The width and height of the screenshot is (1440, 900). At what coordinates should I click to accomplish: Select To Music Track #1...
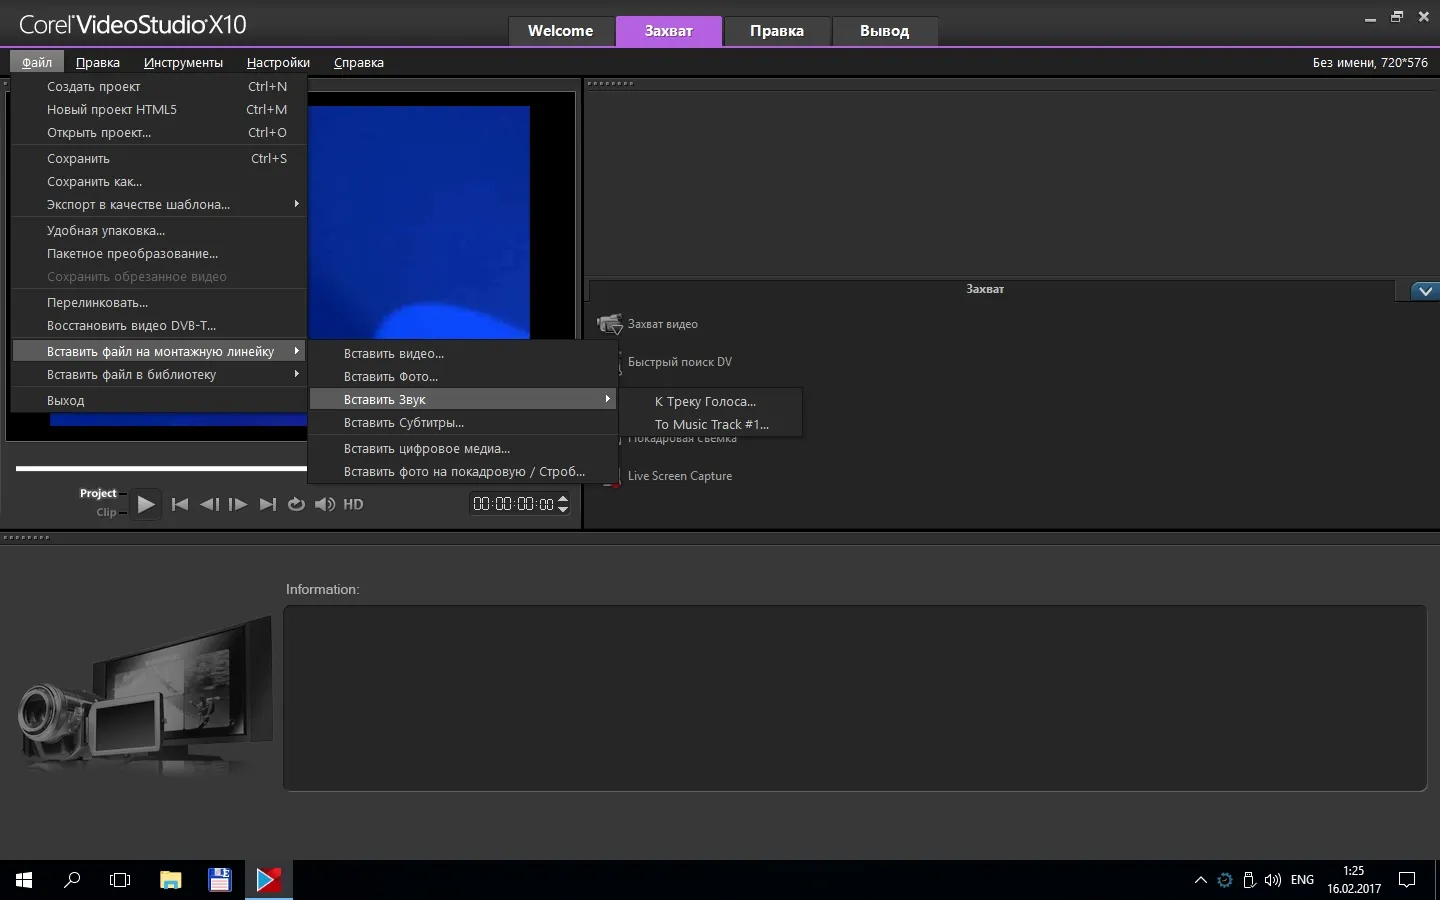click(x=710, y=424)
